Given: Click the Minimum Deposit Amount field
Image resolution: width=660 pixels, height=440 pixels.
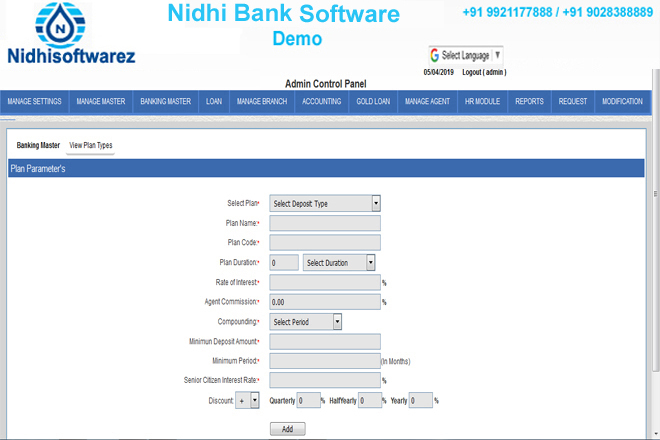Looking at the screenshot, I should (325, 341).
